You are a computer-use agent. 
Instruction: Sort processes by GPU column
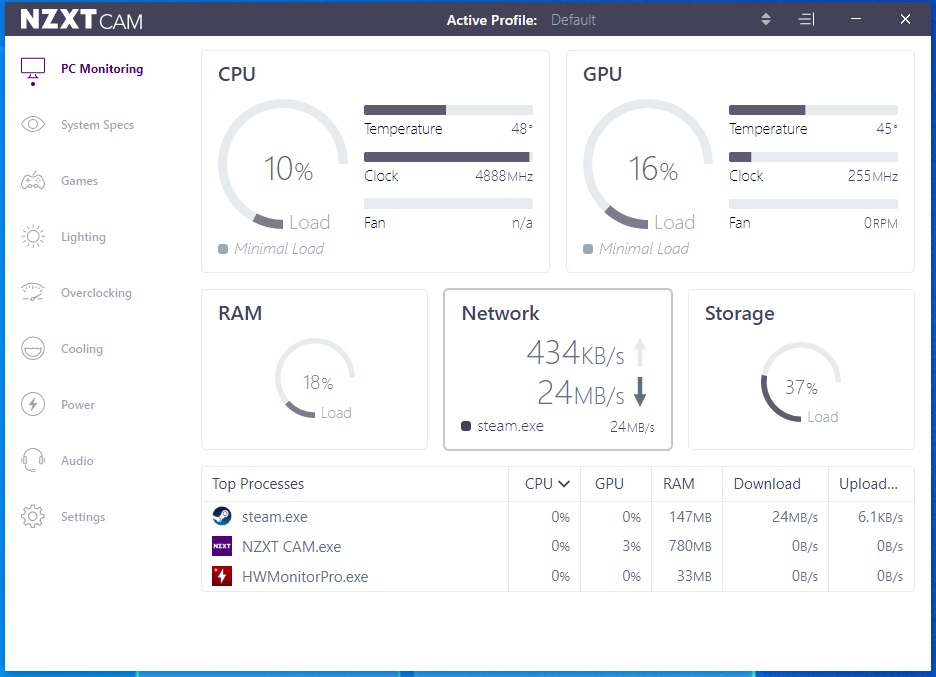[x=609, y=484]
